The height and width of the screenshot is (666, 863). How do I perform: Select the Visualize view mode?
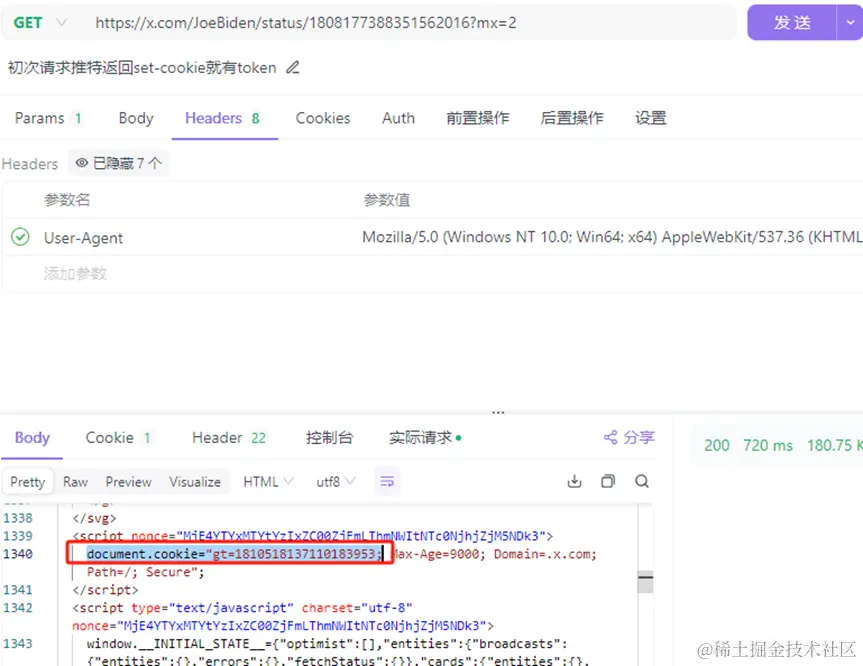coord(195,482)
